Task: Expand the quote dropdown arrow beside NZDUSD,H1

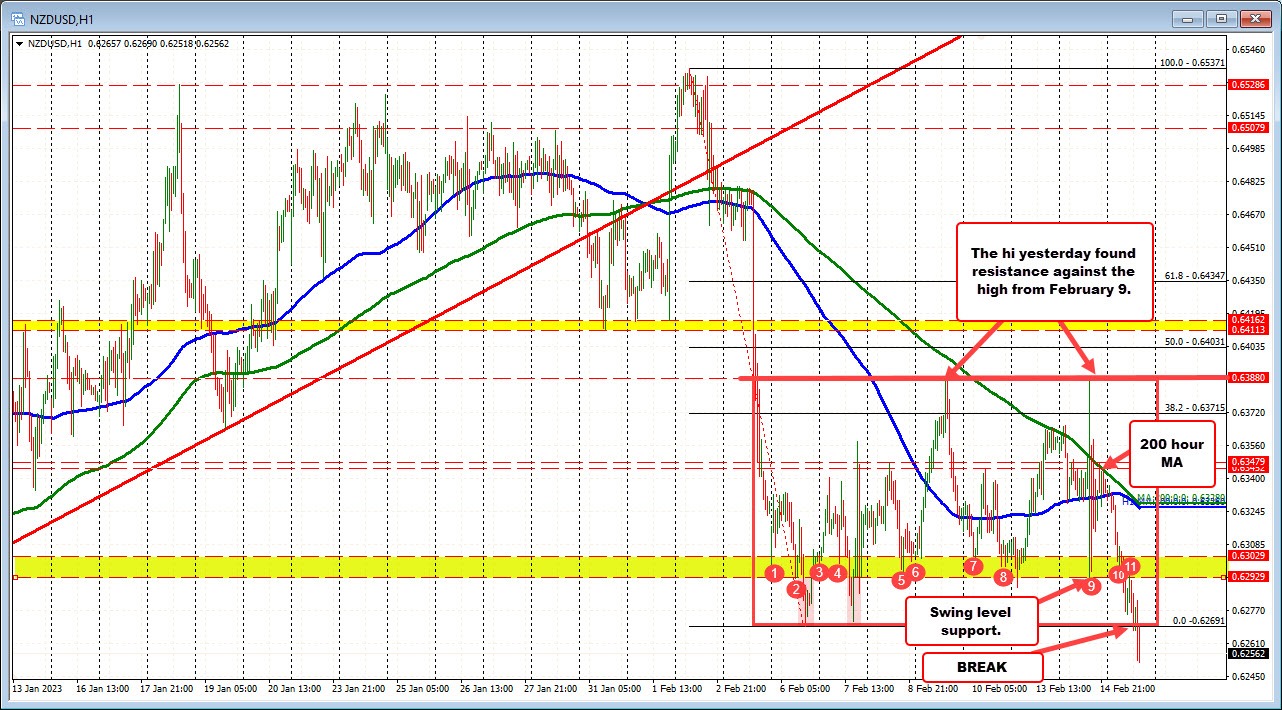Action: click(20, 43)
